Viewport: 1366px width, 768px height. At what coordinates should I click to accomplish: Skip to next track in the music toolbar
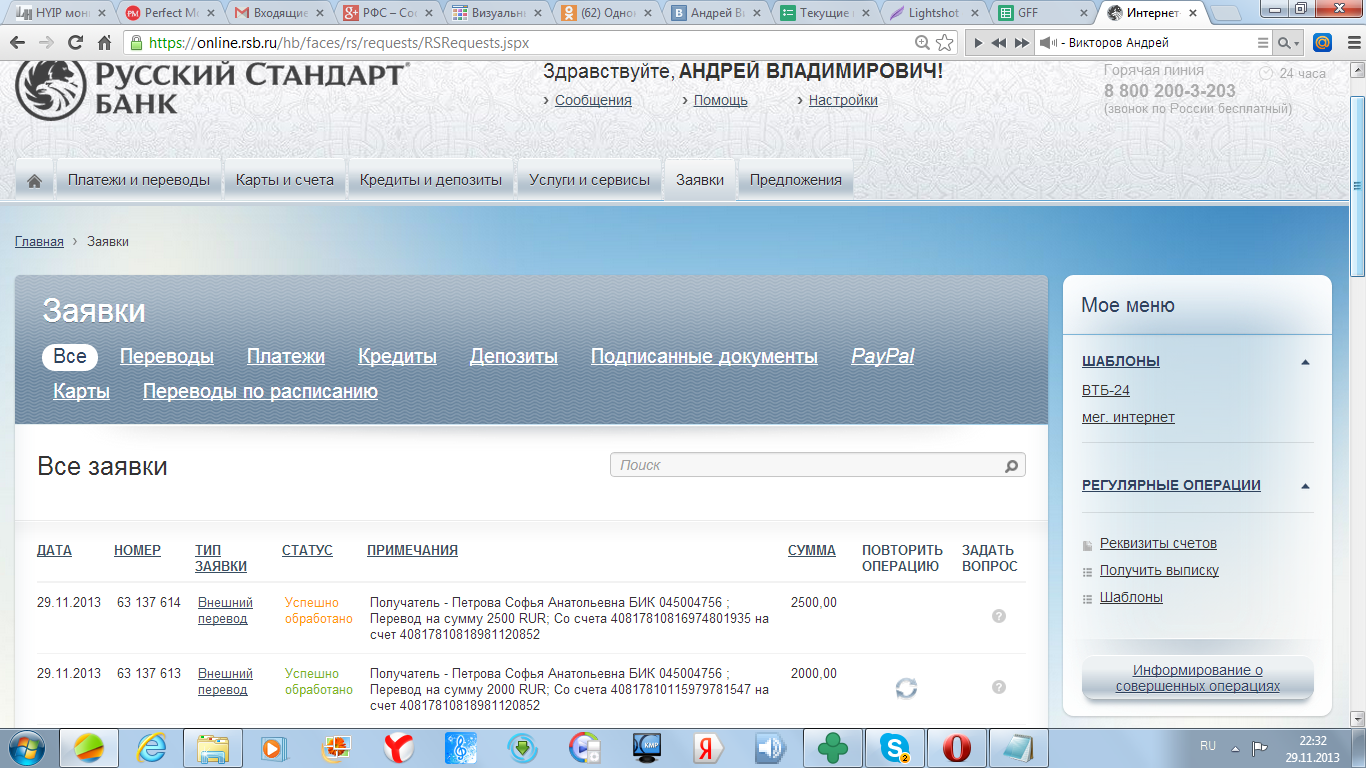[x=1021, y=43]
